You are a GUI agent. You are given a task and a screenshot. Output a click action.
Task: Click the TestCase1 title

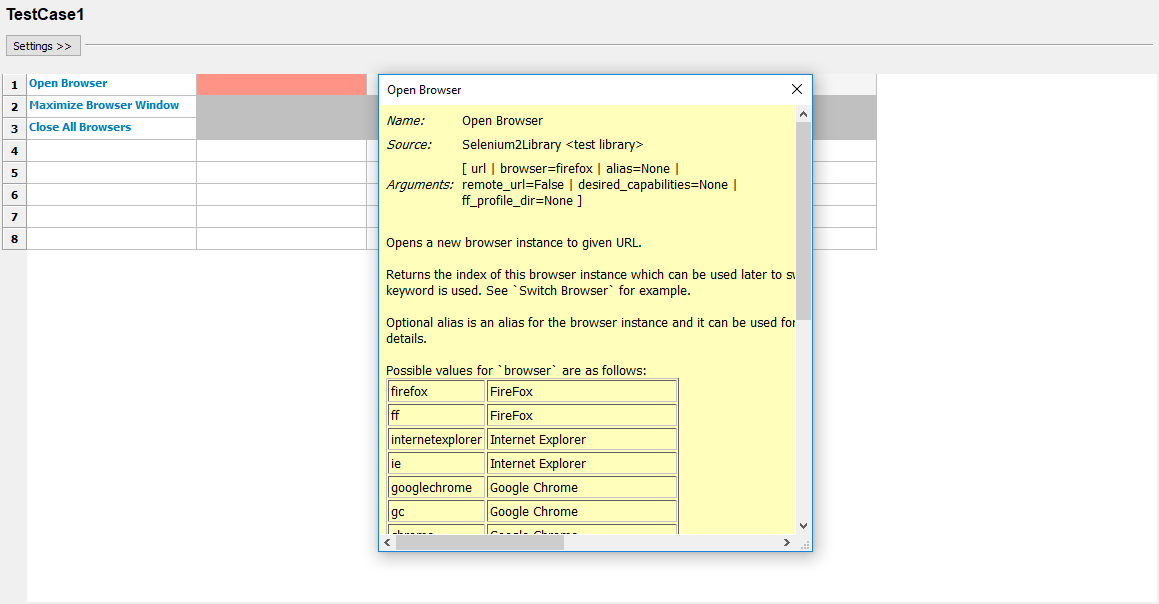pyautogui.click(x=44, y=15)
